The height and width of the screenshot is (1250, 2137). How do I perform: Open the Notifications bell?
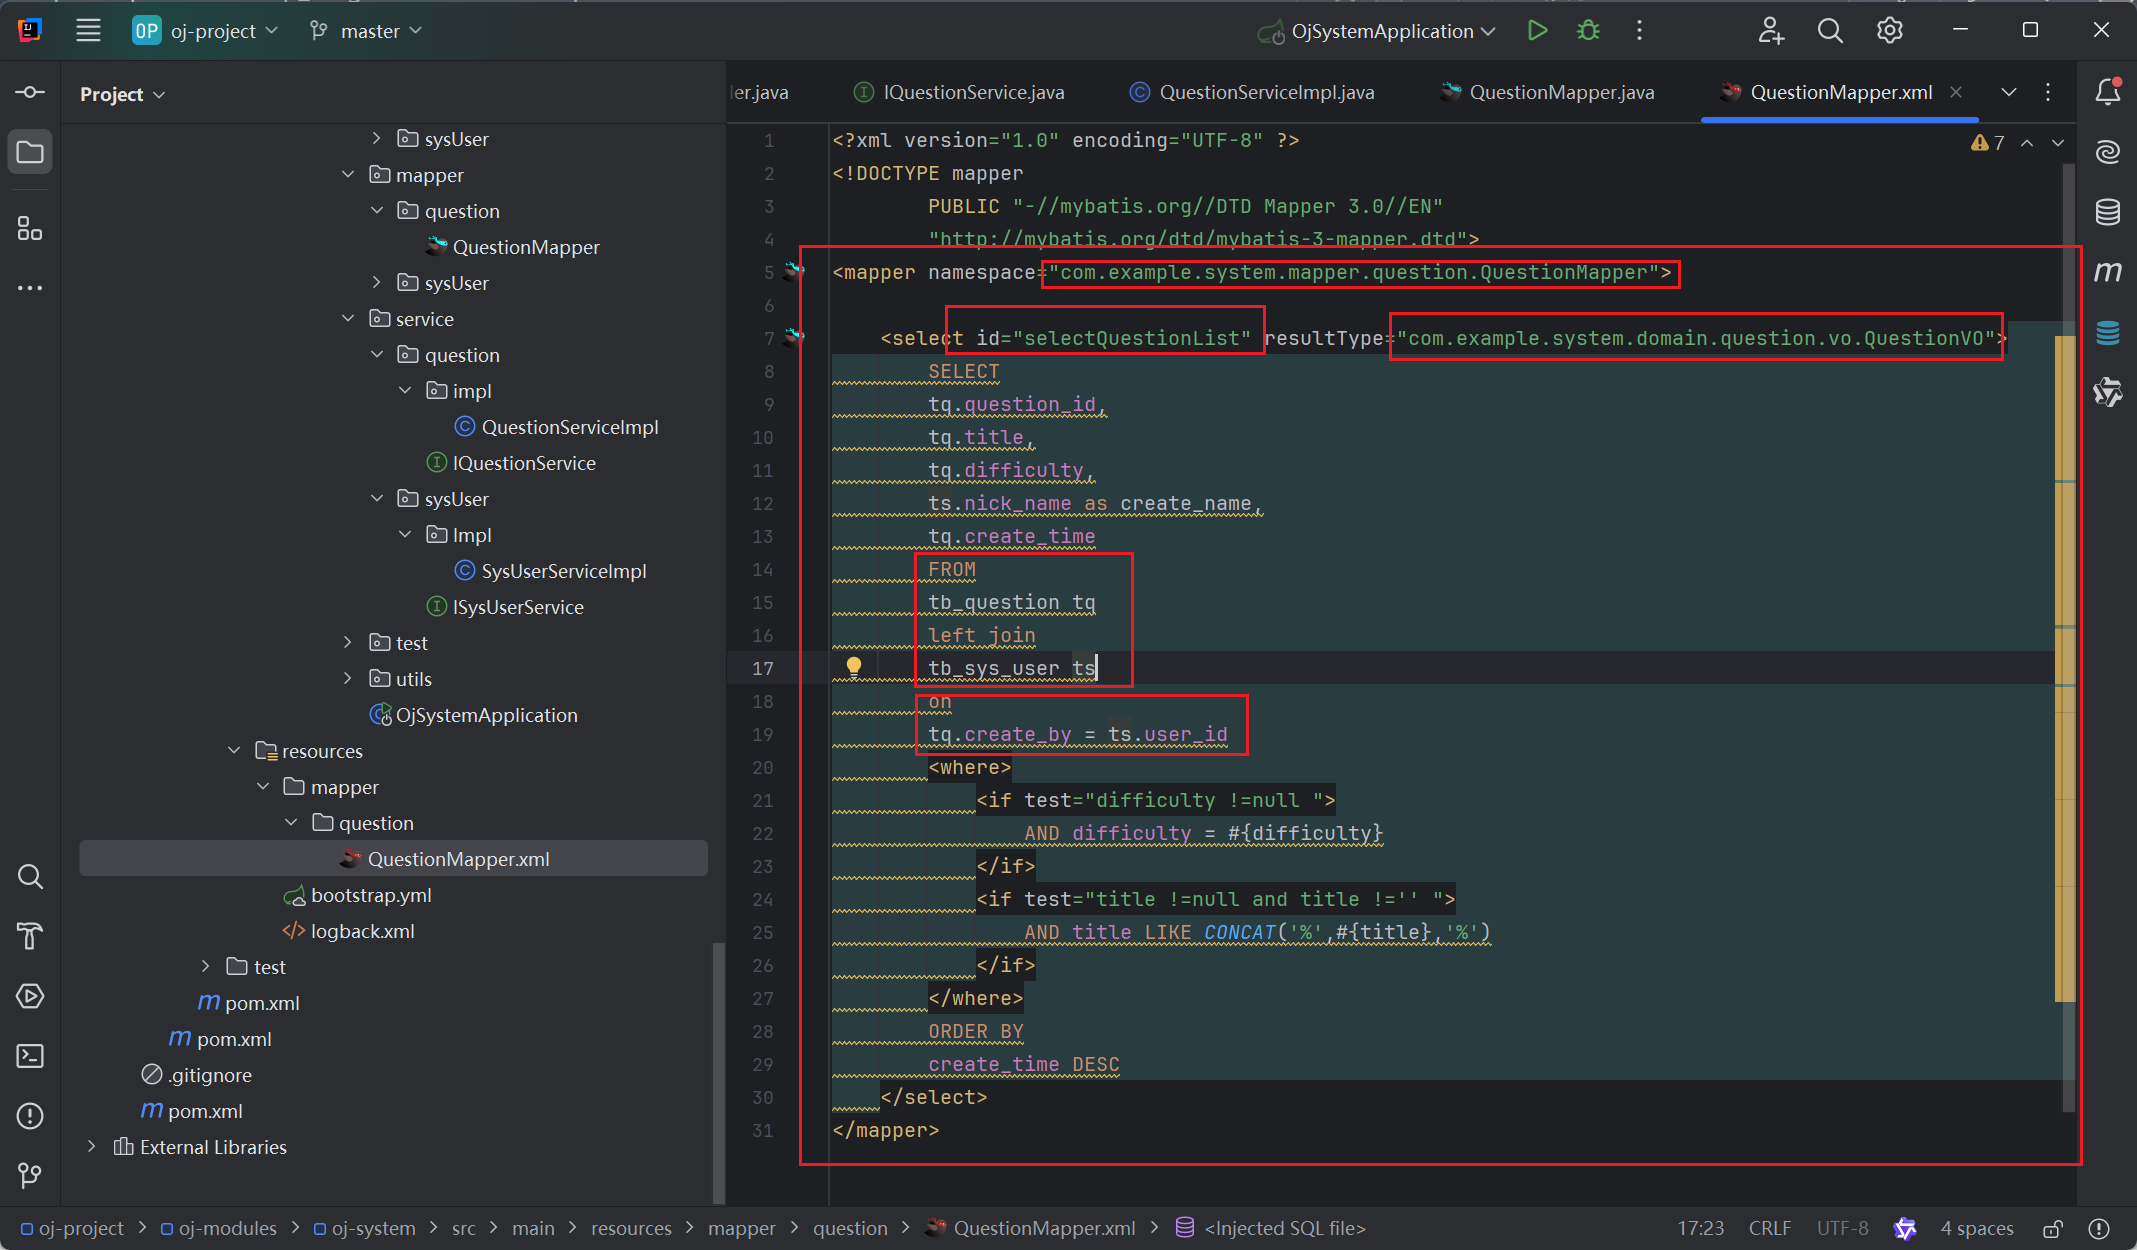[2108, 91]
